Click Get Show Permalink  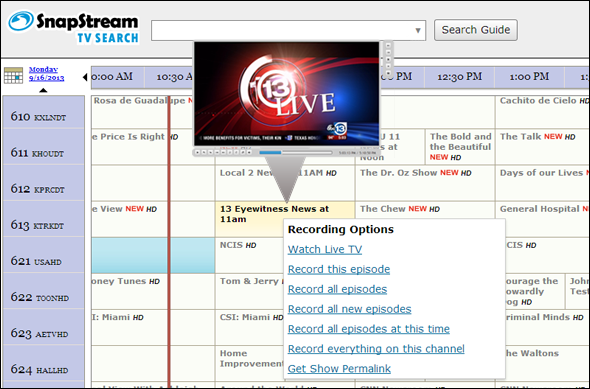click(x=339, y=369)
